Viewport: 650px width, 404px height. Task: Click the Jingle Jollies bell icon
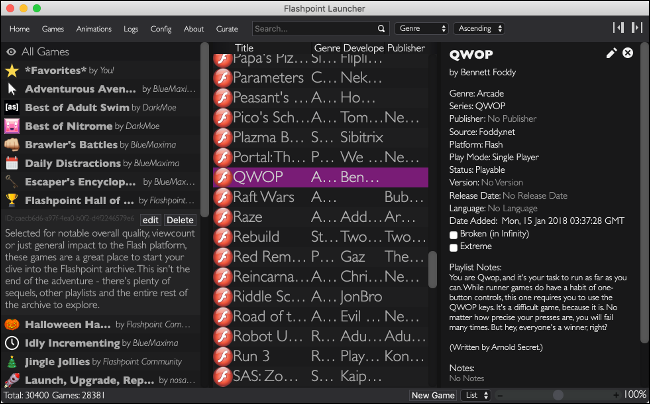coord(12,361)
